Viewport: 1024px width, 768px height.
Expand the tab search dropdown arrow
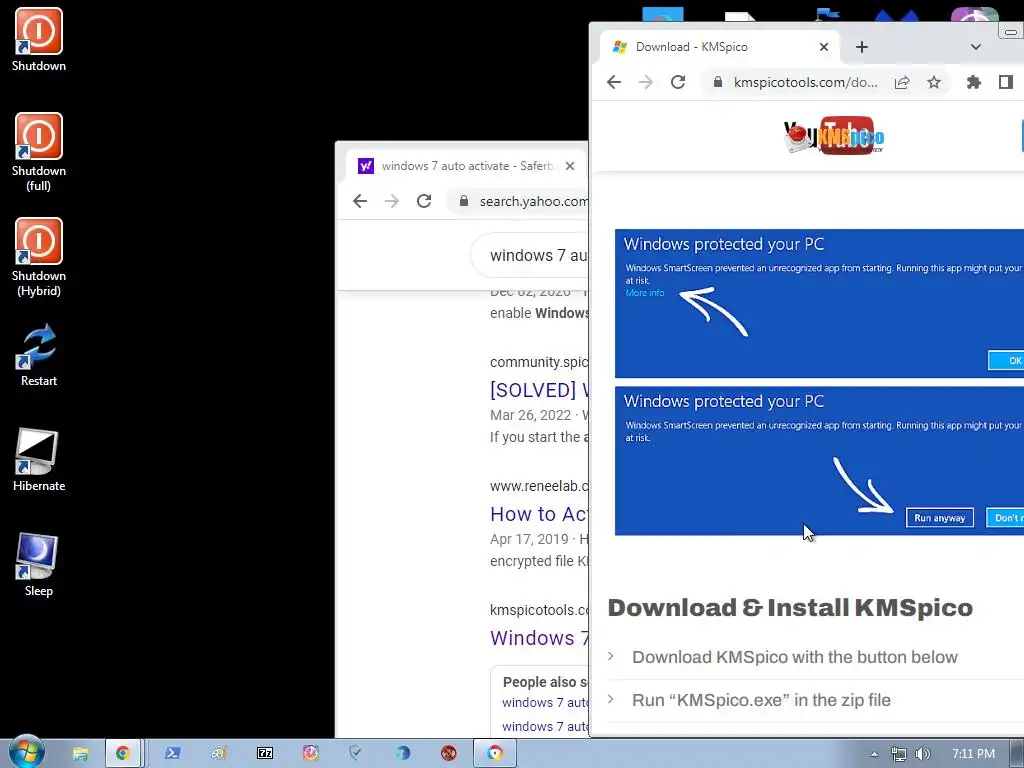click(x=975, y=47)
